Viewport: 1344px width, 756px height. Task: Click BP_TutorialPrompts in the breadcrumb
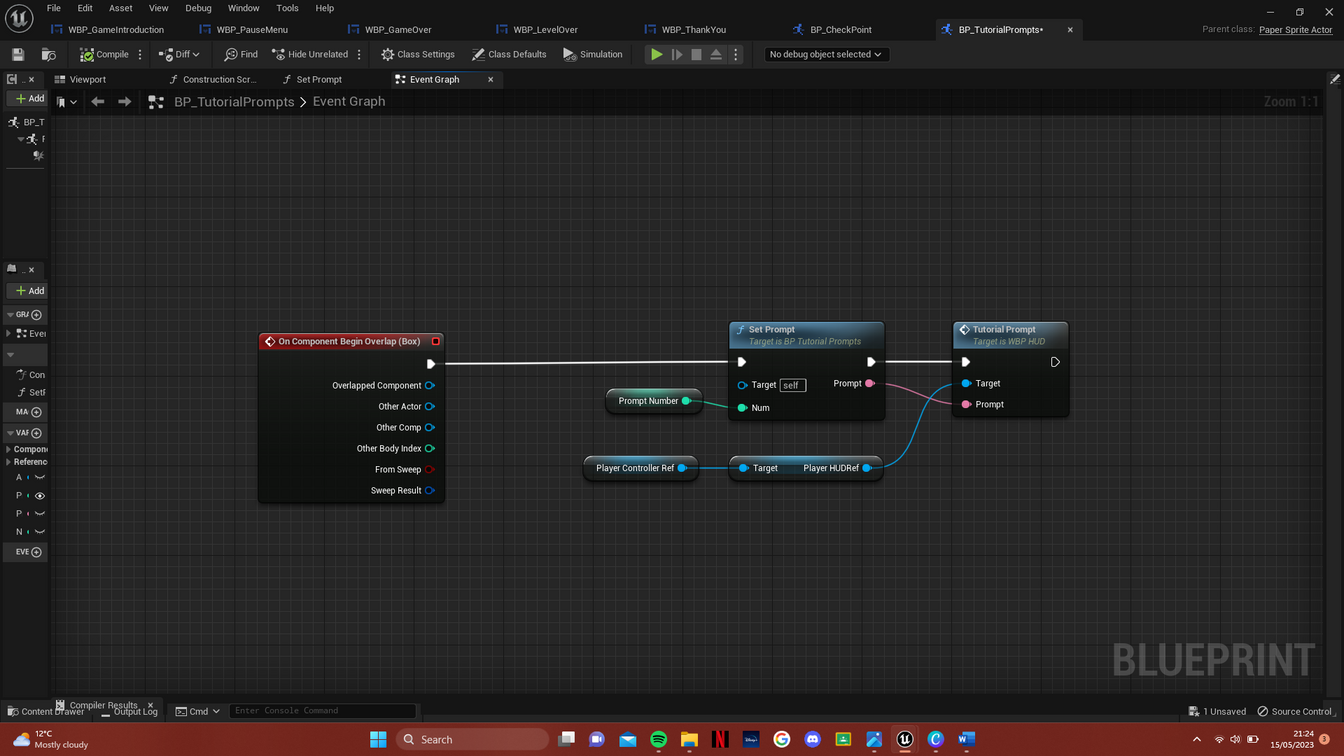[x=234, y=101]
